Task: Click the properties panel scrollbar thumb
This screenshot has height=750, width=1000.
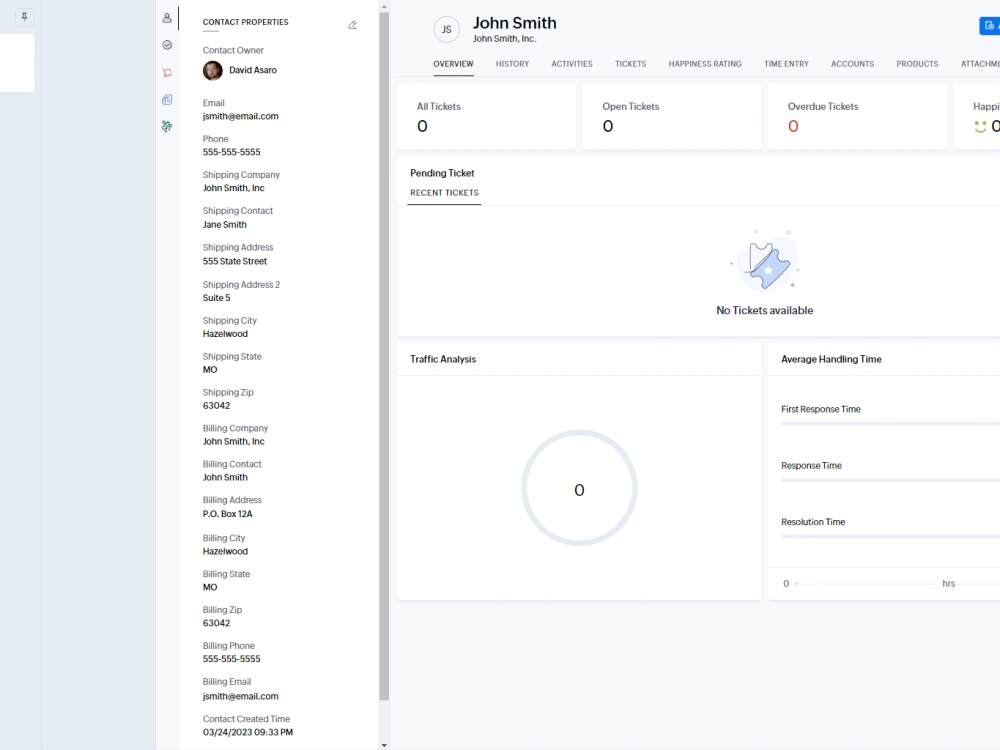Action: pyautogui.click(x=384, y=356)
